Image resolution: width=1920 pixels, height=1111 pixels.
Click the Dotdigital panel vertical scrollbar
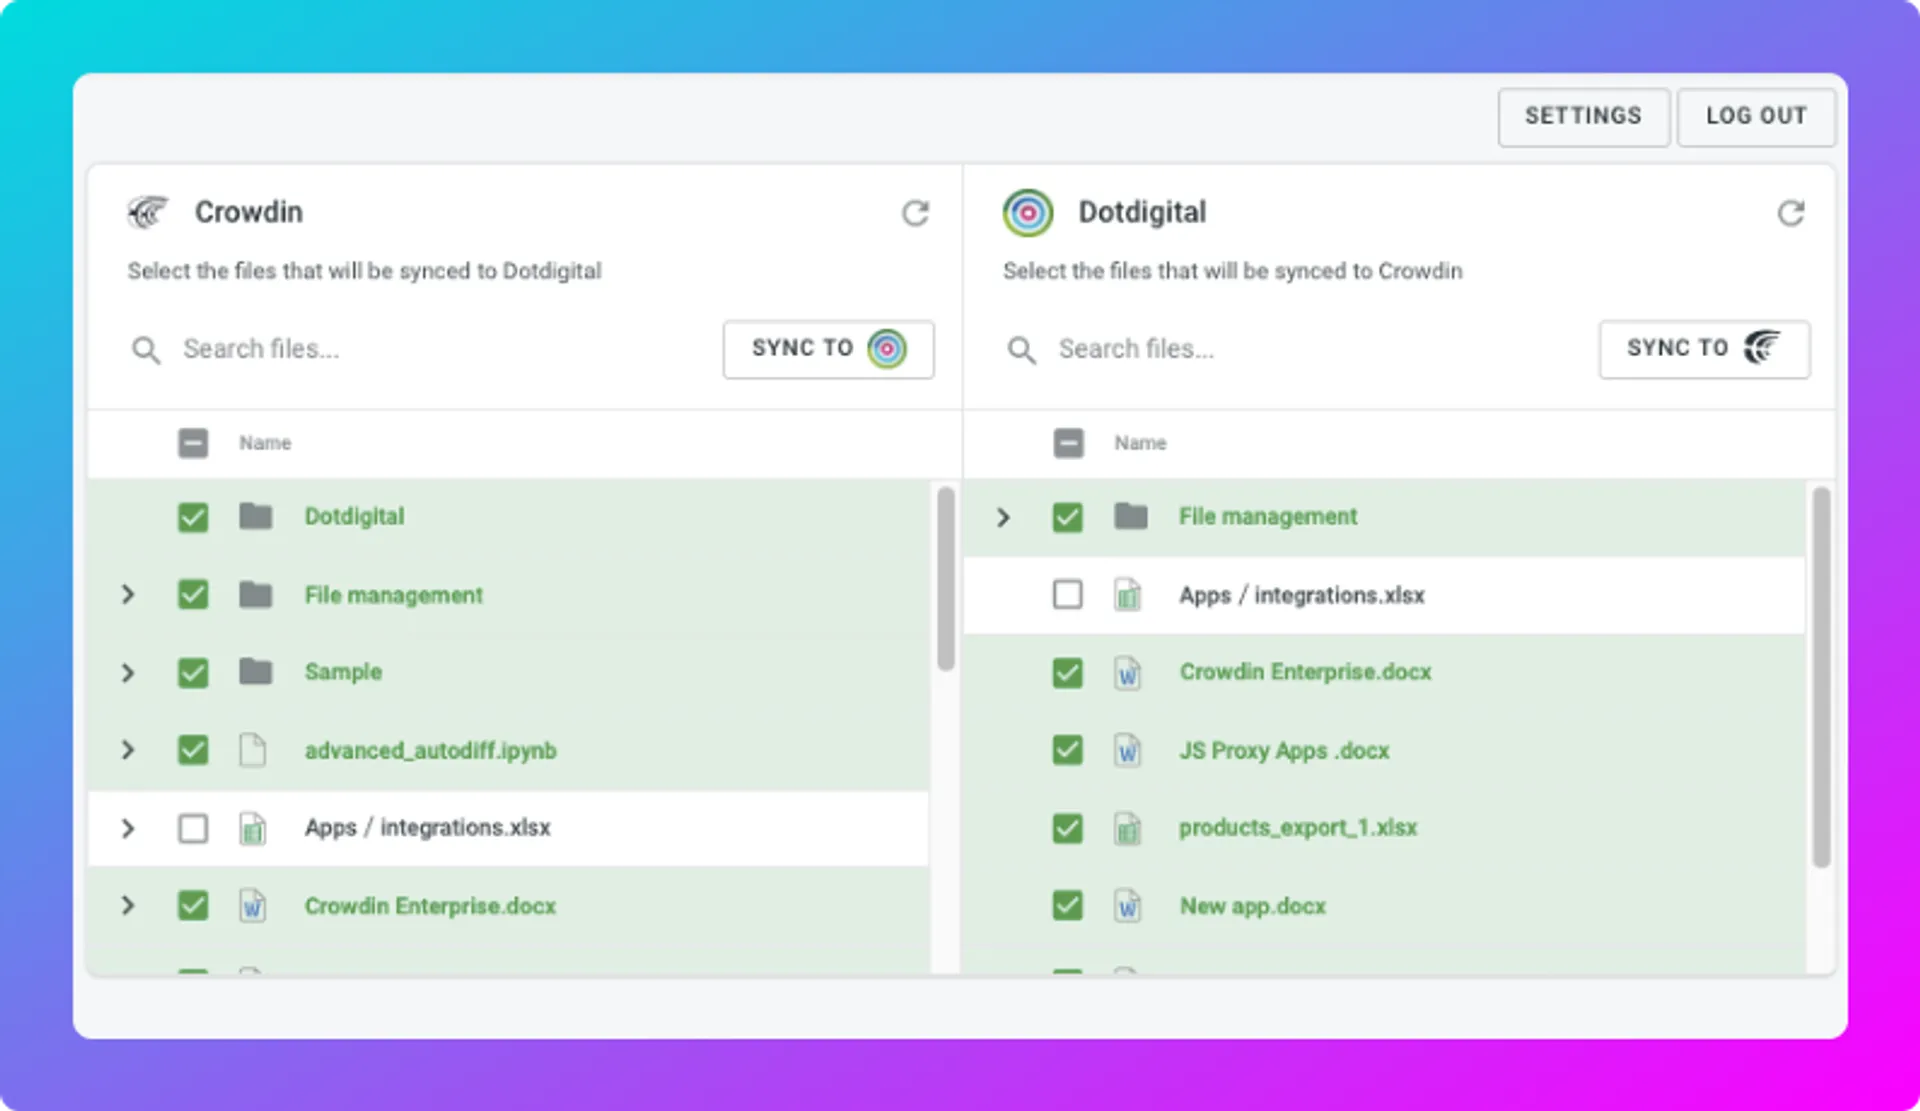pos(1821,677)
